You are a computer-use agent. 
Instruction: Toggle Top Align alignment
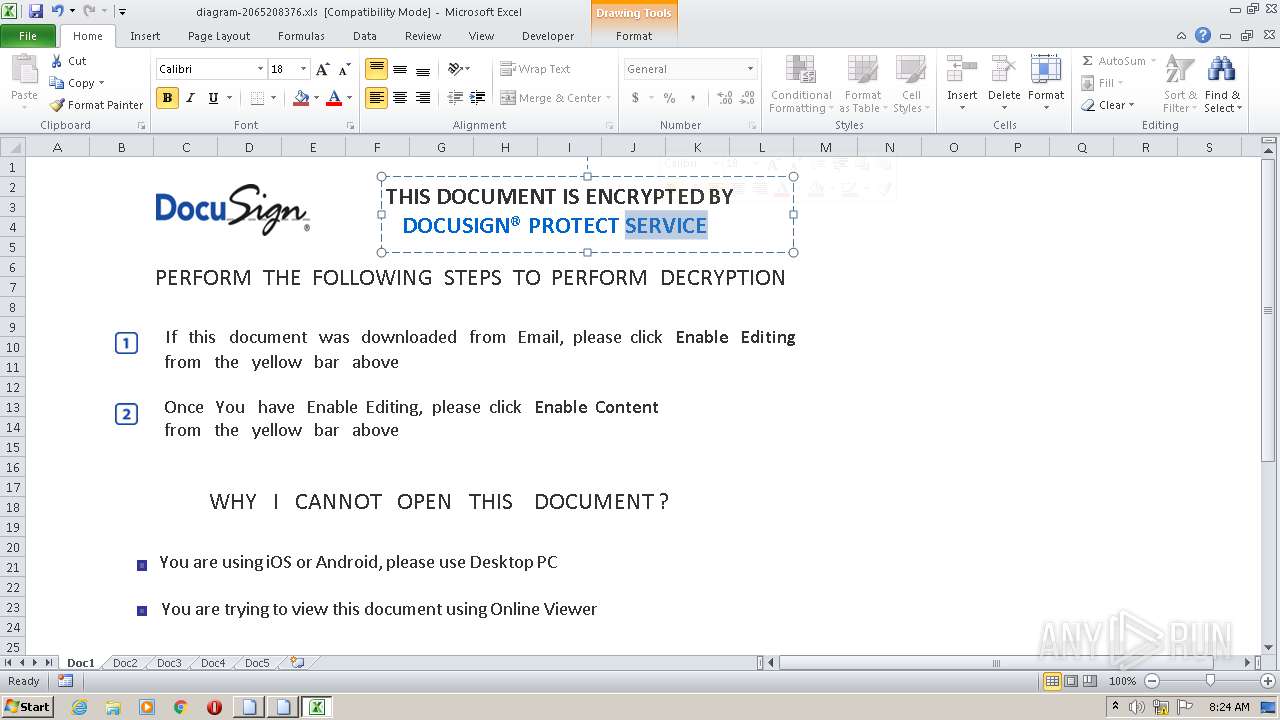pos(376,69)
